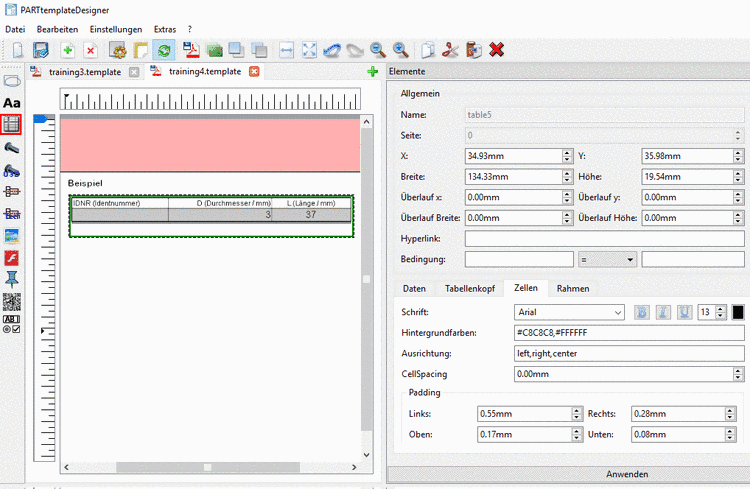Select the Flash element tool
750x489 pixels.
[x=11, y=258]
